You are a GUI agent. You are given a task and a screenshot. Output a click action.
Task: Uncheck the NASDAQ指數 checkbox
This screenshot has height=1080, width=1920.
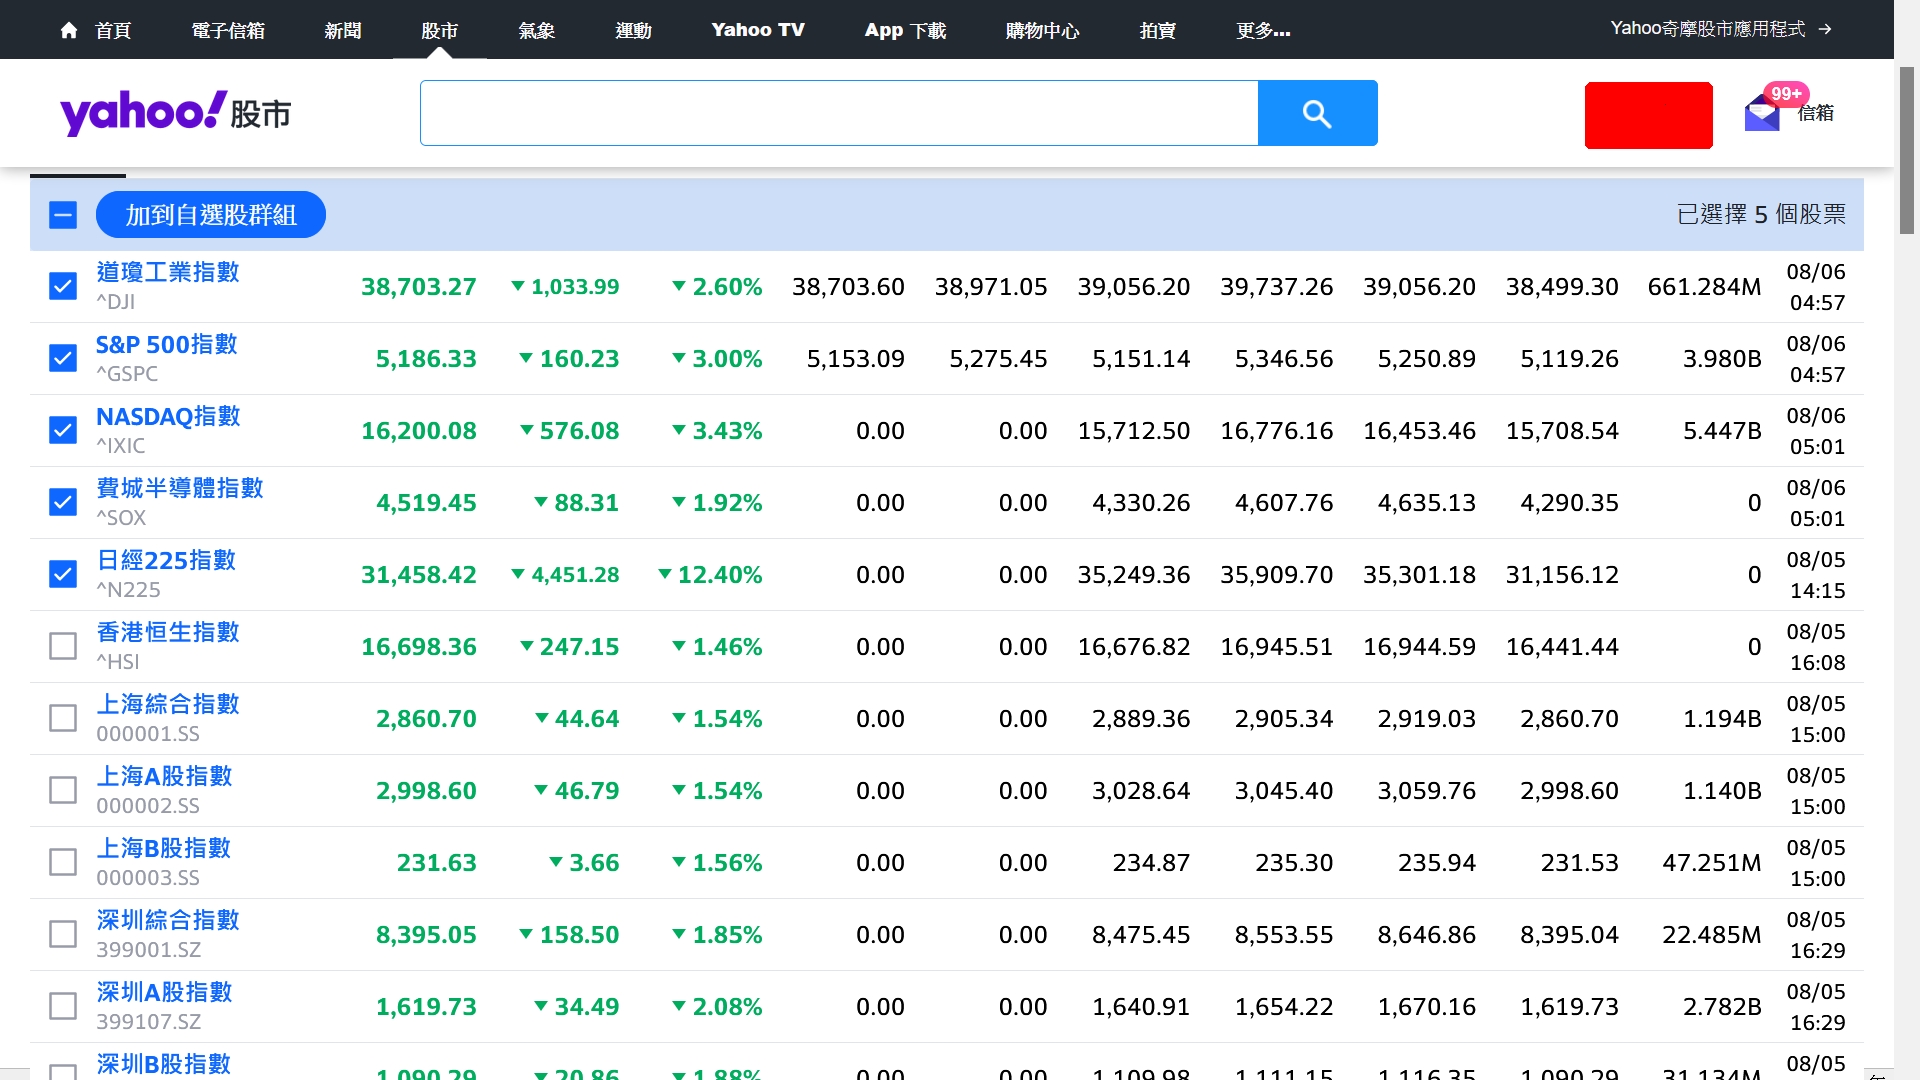click(63, 430)
